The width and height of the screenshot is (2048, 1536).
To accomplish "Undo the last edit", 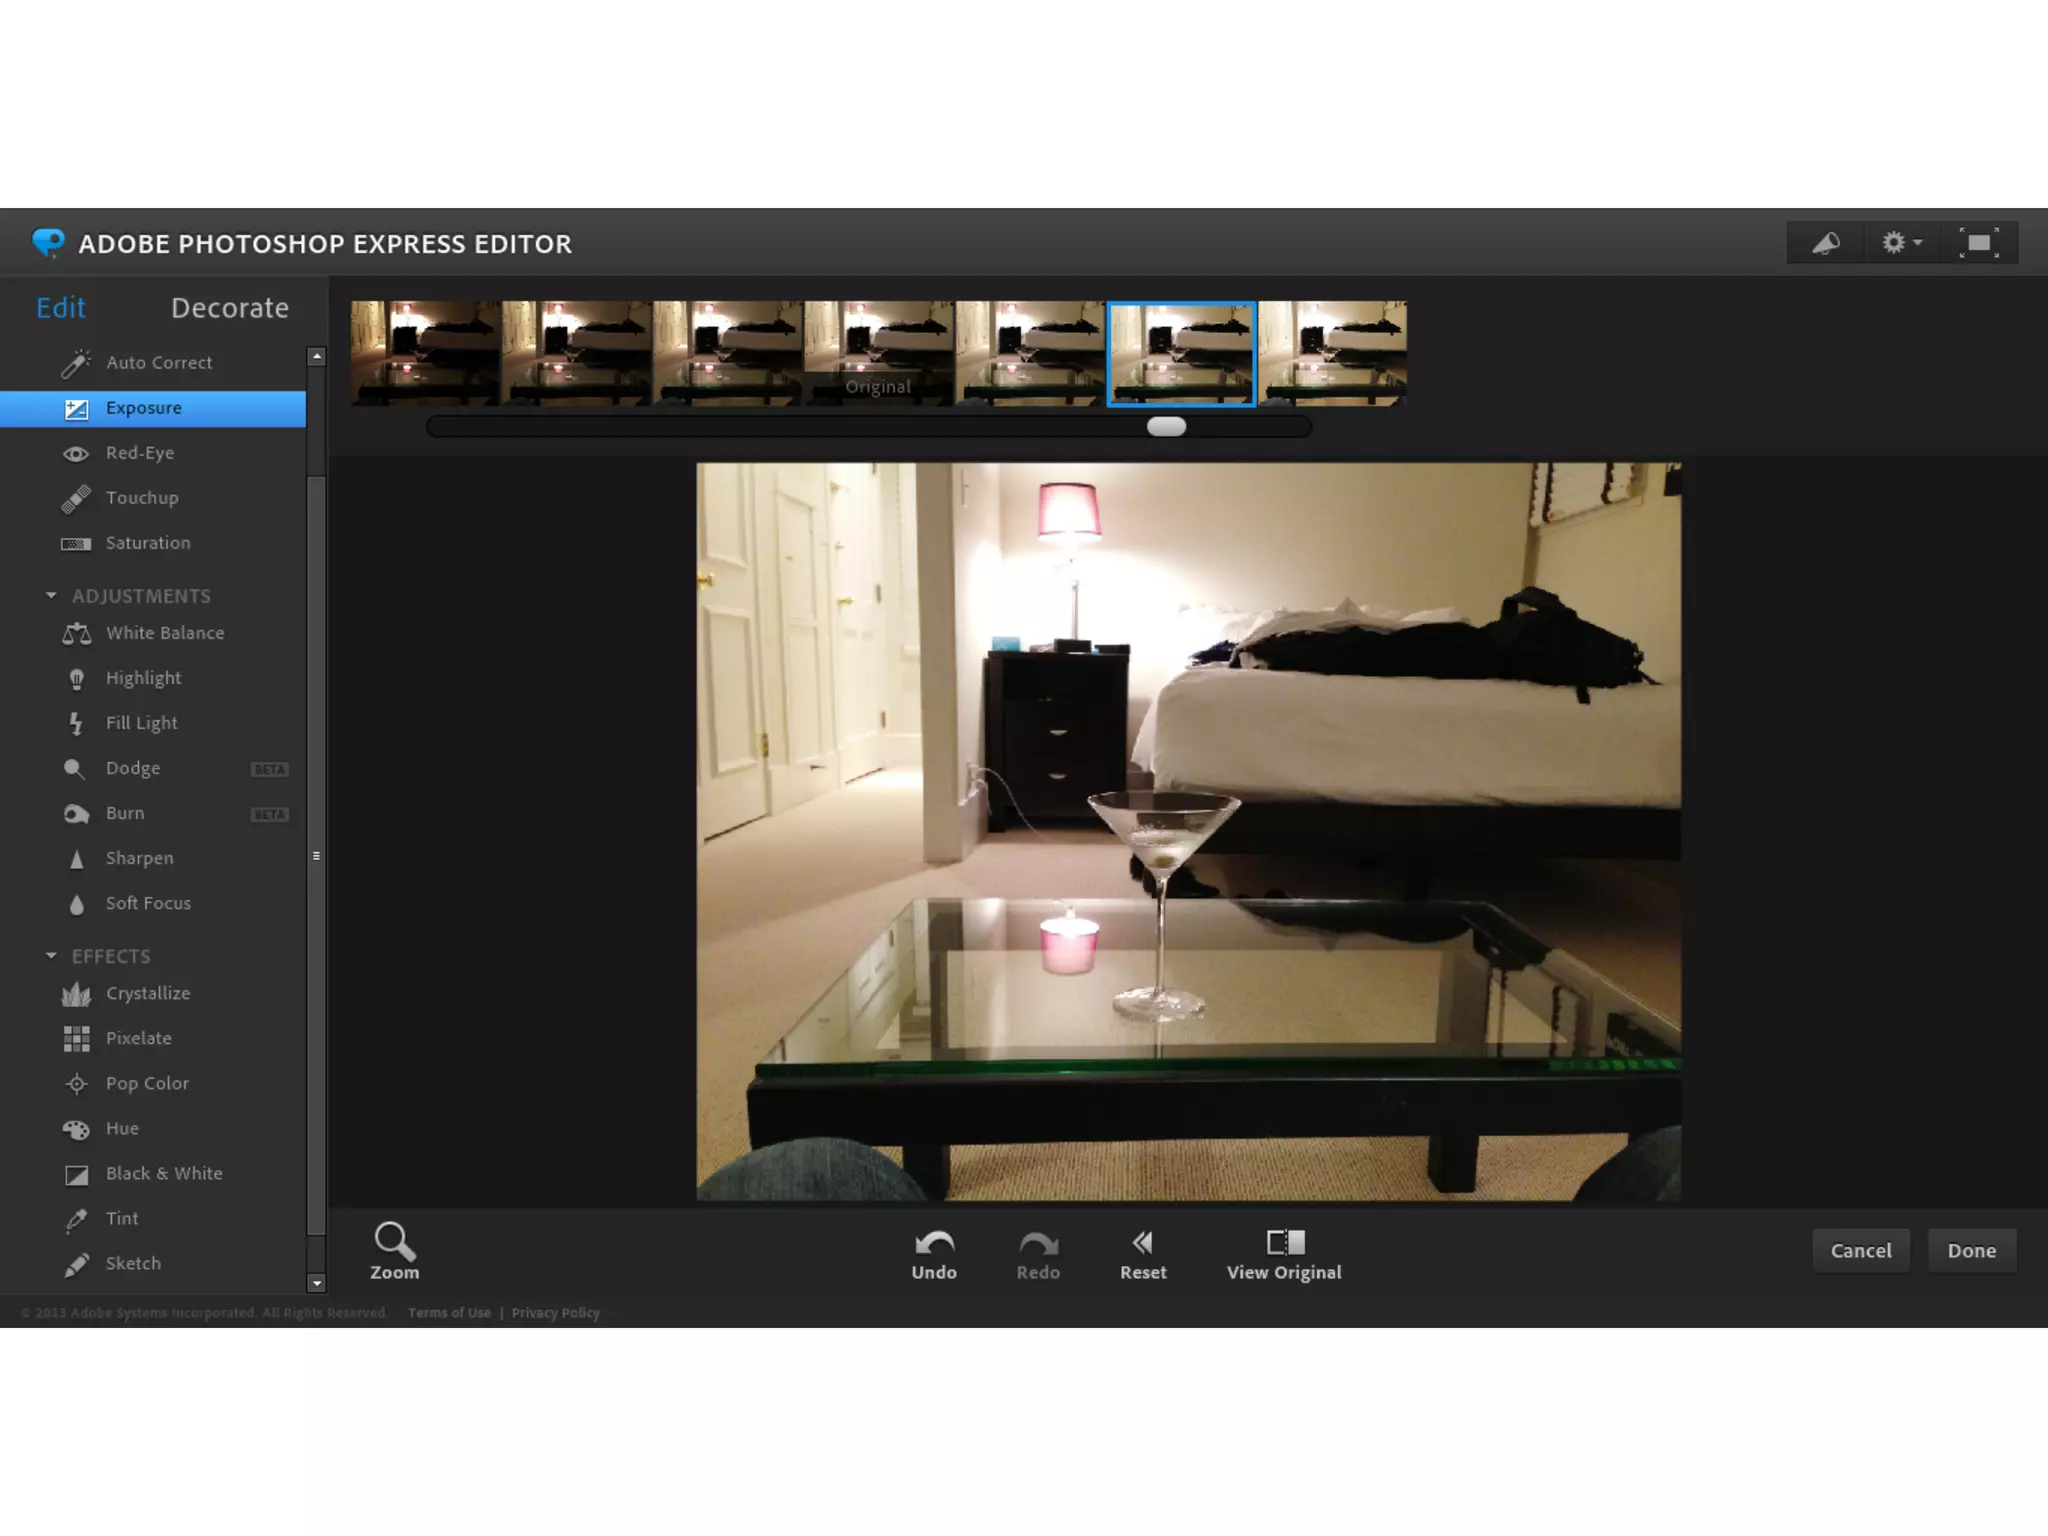I will coord(934,1254).
